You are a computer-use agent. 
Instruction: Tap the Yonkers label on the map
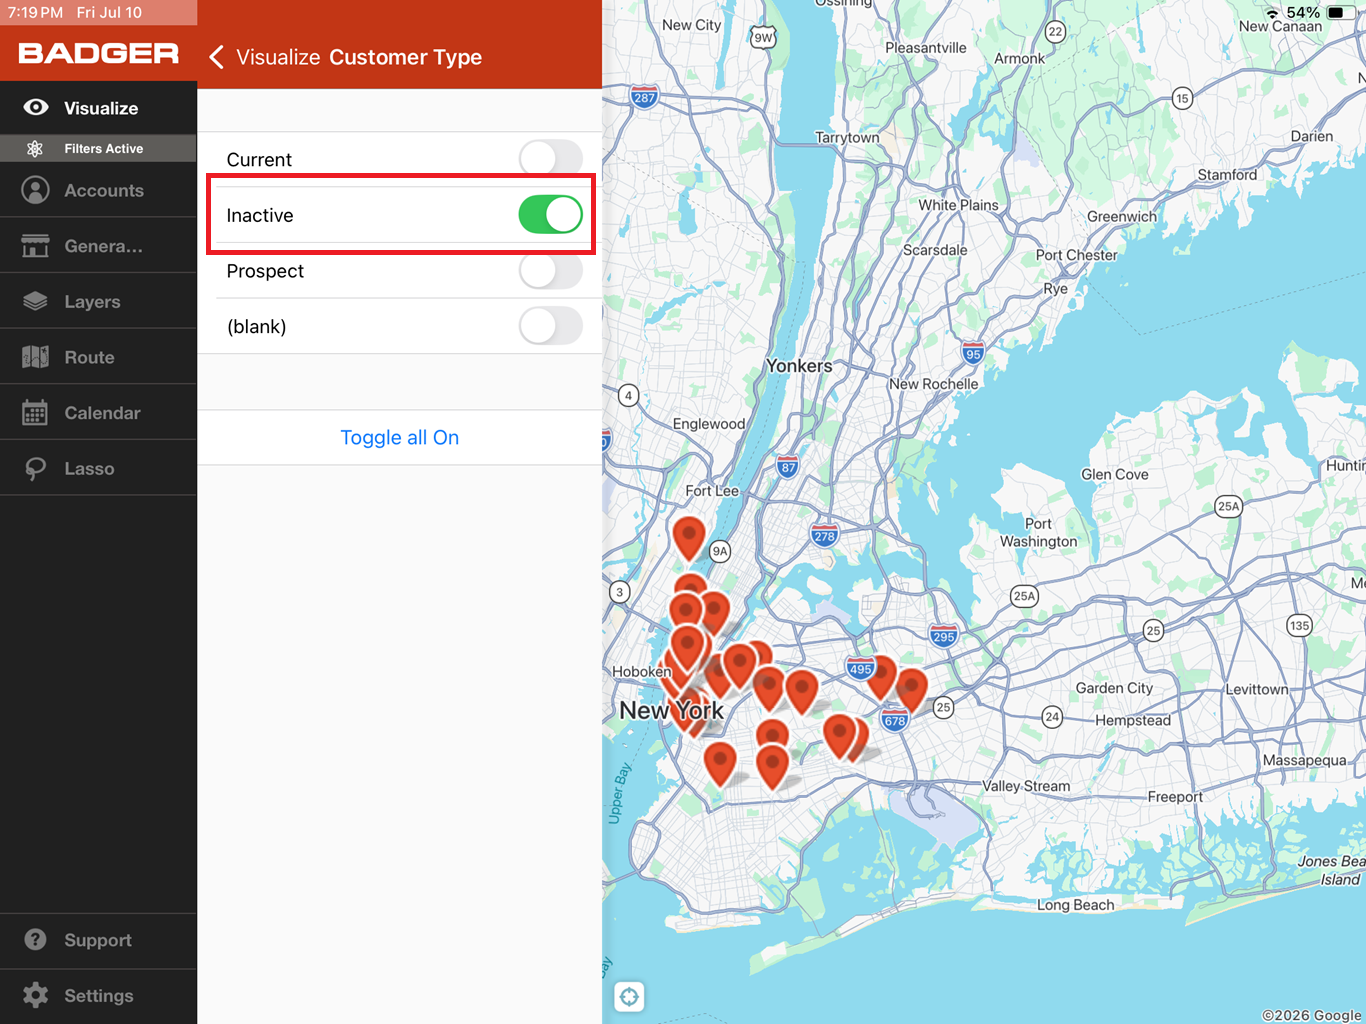tap(799, 366)
